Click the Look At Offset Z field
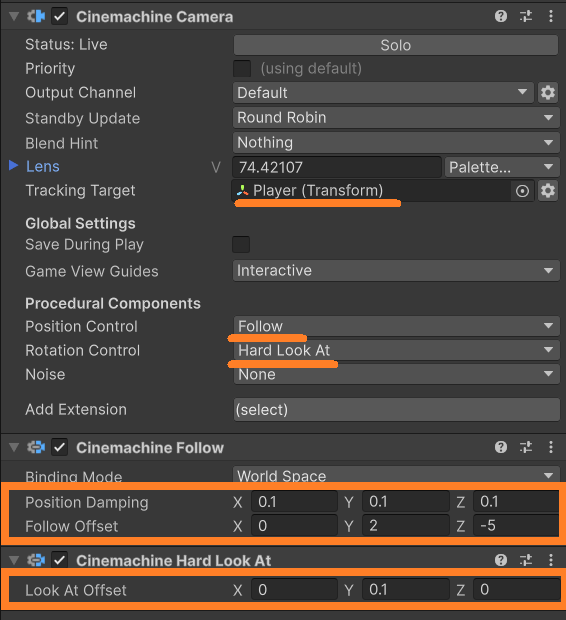The image size is (566, 620). tap(517, 590)
